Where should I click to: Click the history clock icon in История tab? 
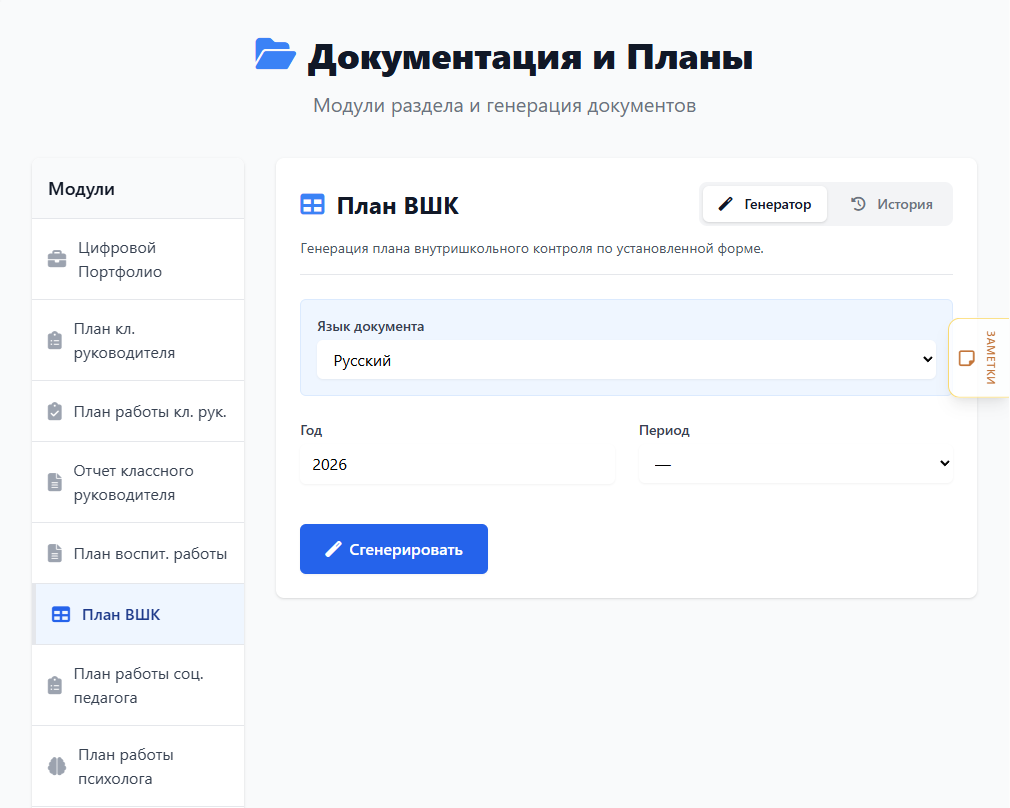coord(858,204)
